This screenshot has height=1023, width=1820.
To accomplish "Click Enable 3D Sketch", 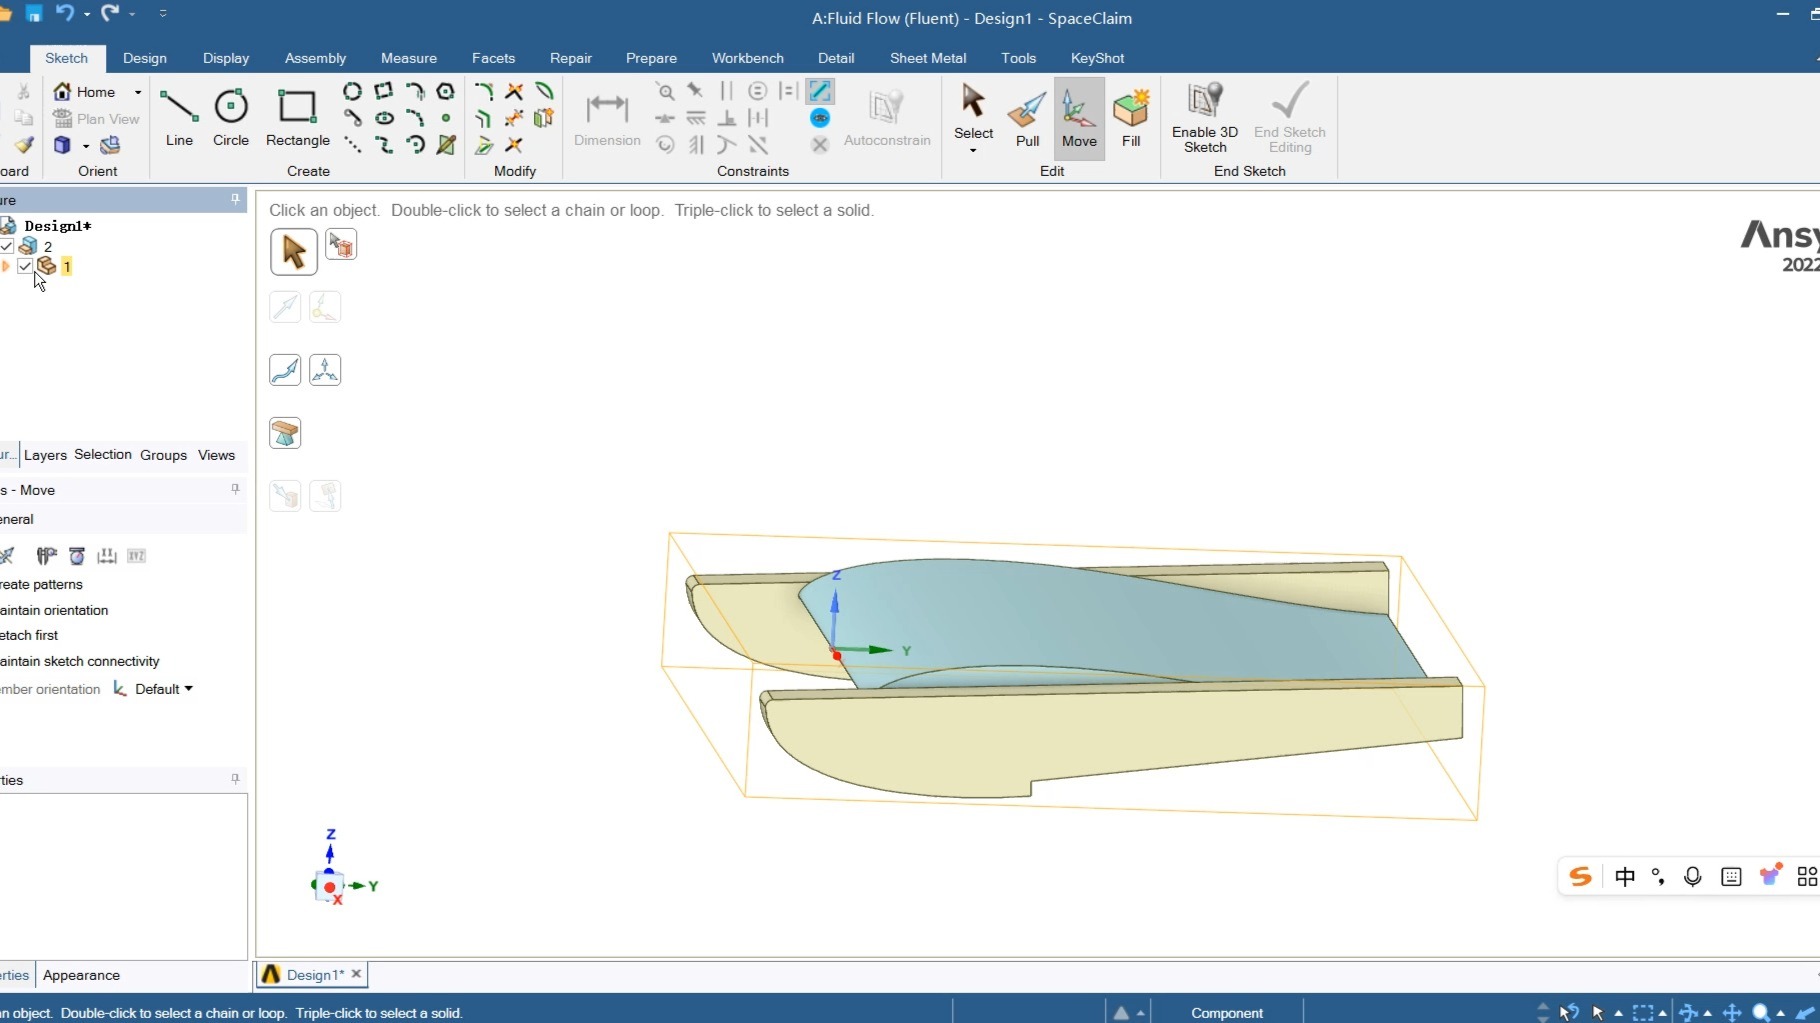I will (x=1205, y=118).
